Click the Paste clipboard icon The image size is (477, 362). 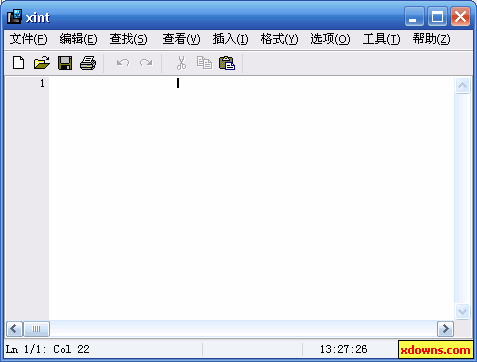227,63
